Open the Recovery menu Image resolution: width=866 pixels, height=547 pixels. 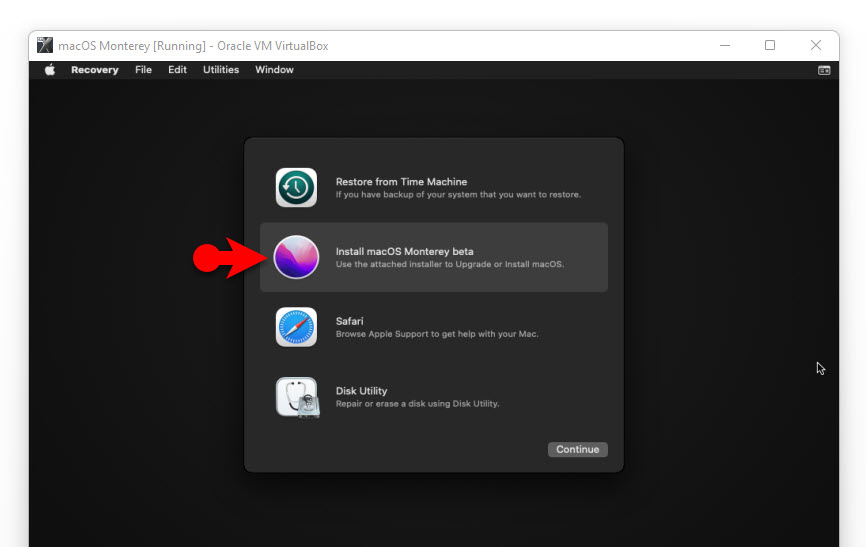[x=94, y=70]
